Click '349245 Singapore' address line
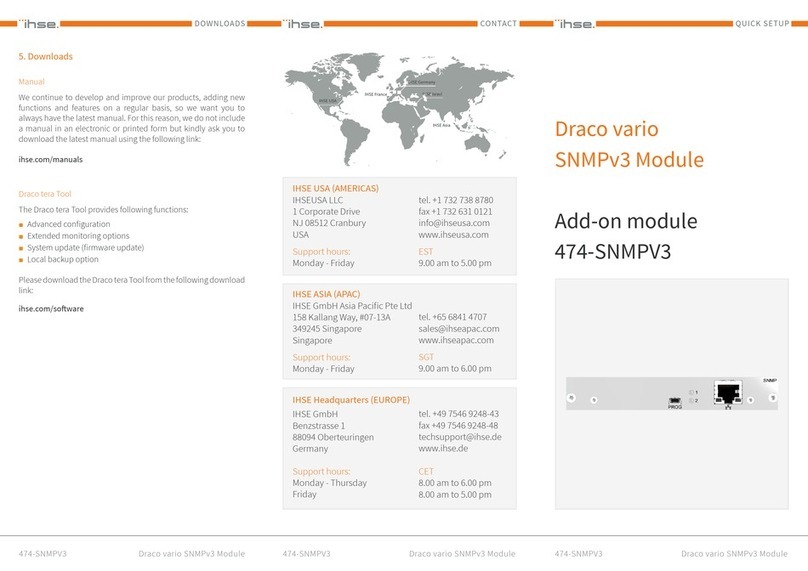The height and width of the screenshot is (571, 808). point(327,328)
